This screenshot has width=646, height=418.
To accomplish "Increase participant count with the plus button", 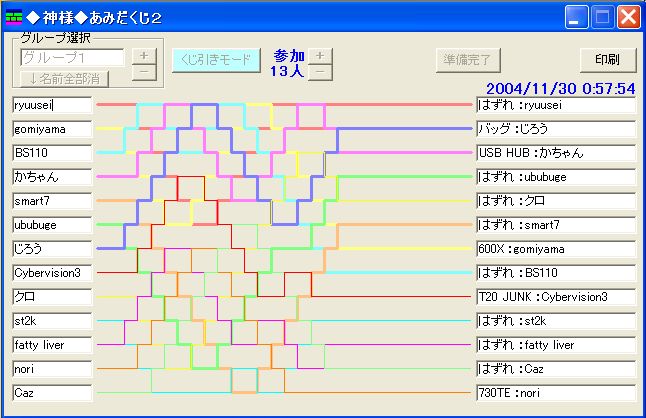I will [319, 55].
